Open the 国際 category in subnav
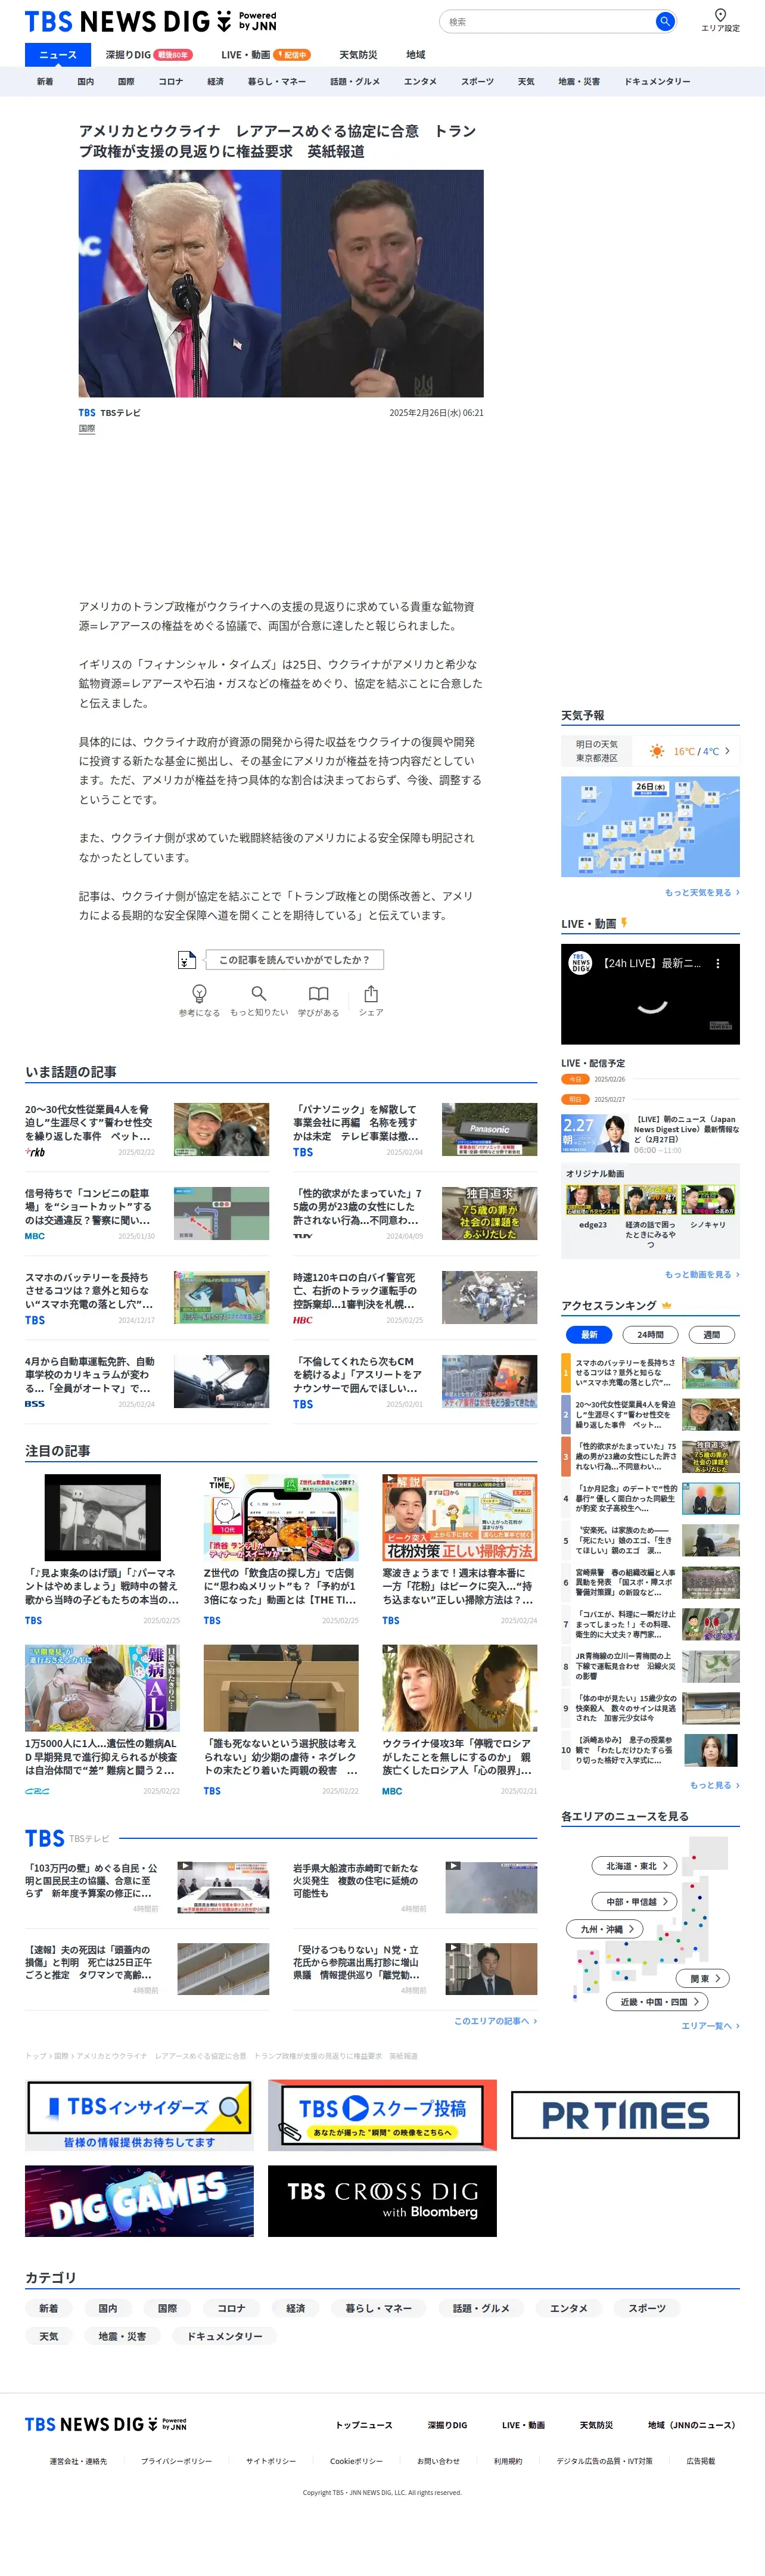 click(x=126, y=82)
